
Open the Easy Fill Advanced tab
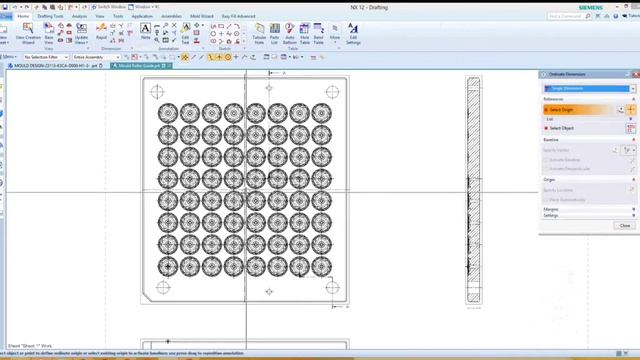coord(239,16)
